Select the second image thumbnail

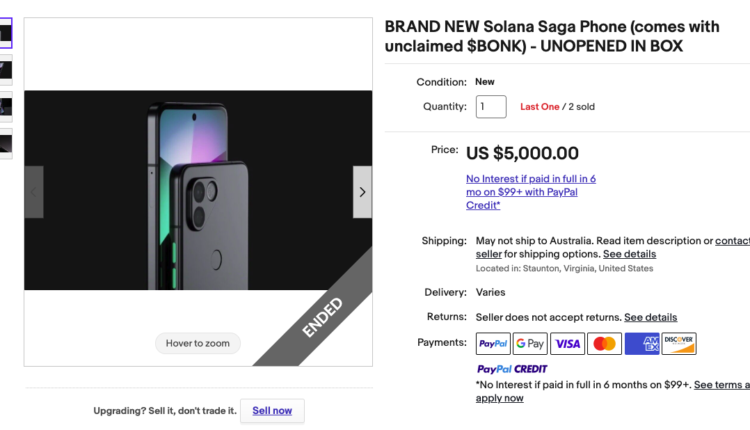[6, 69]
